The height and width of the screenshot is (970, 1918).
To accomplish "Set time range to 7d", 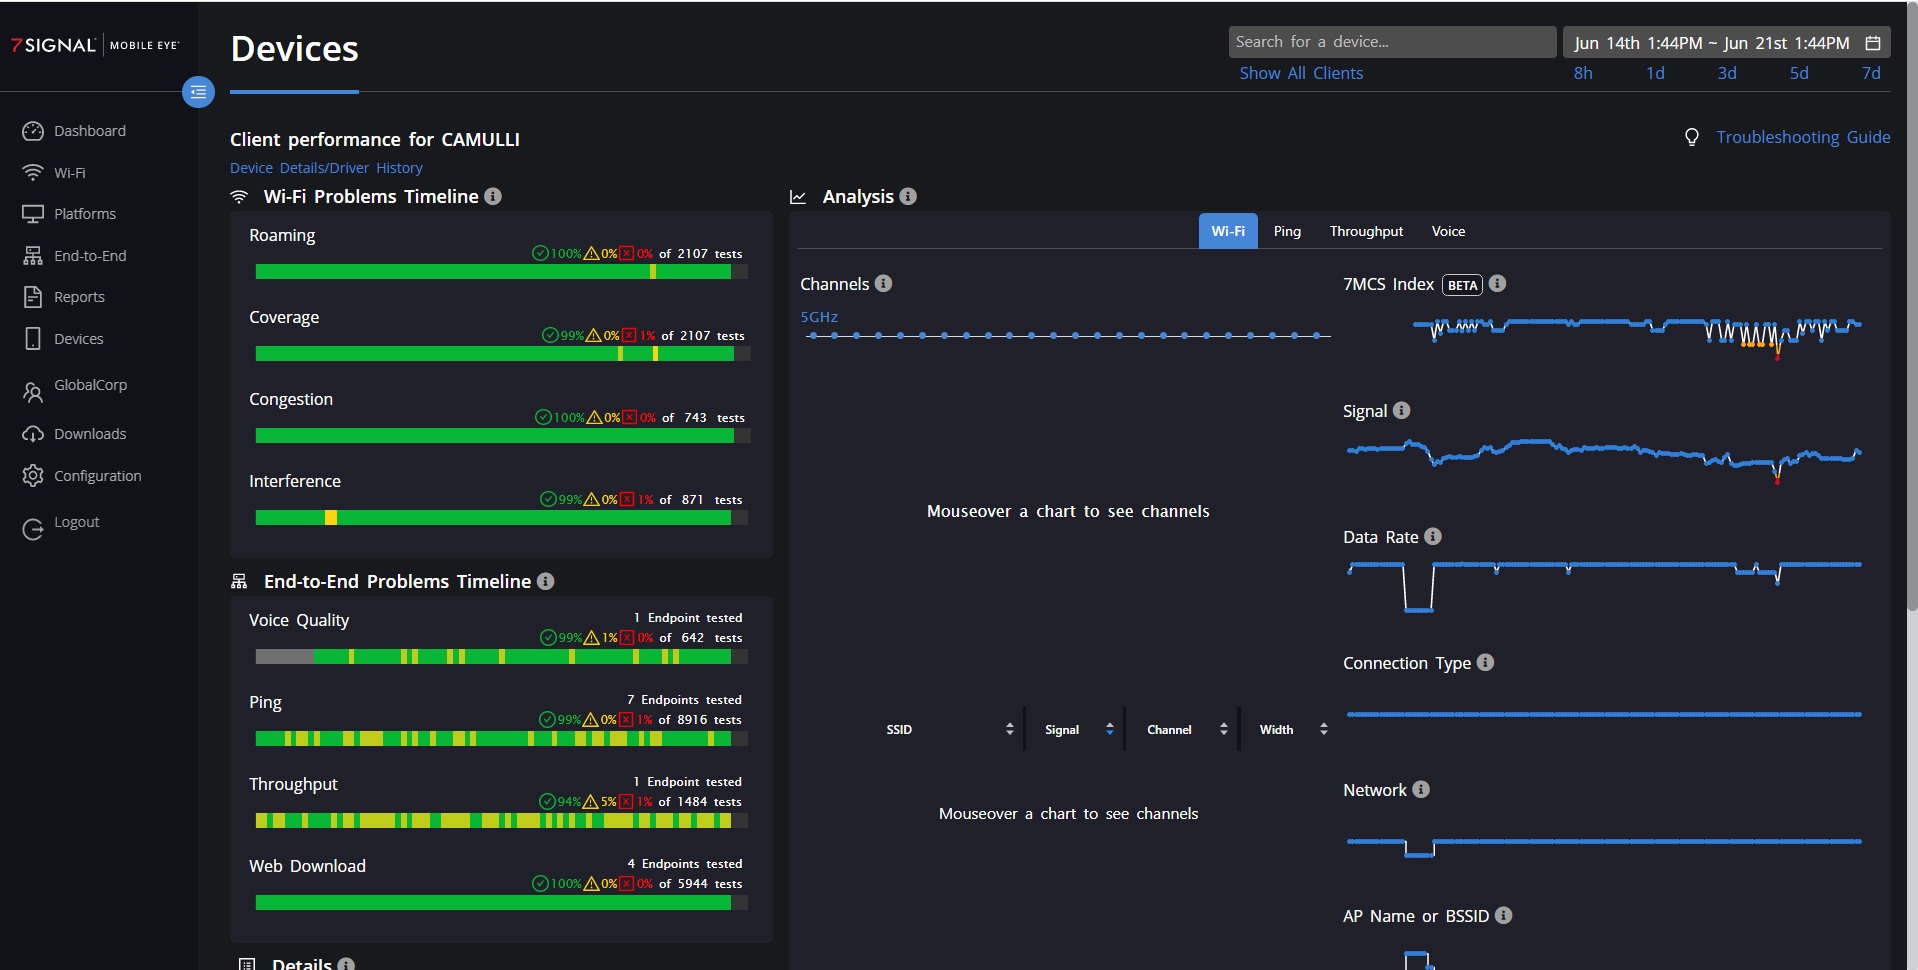I will coord(1870,73).
